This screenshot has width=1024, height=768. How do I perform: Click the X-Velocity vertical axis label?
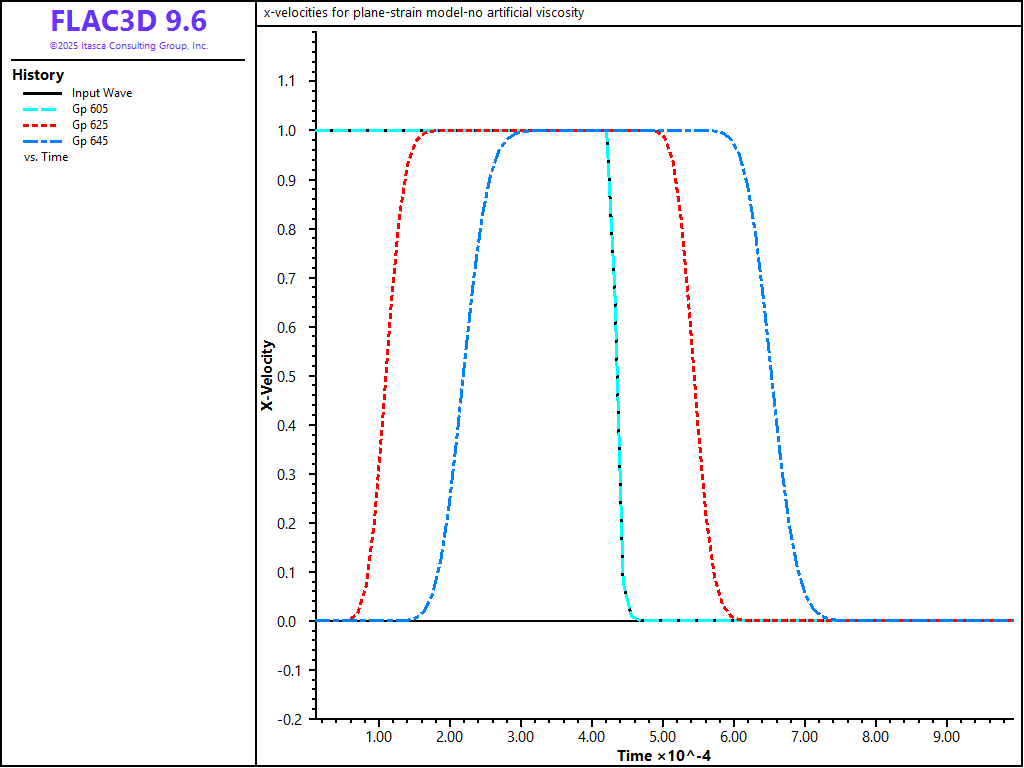pos(267,376)
